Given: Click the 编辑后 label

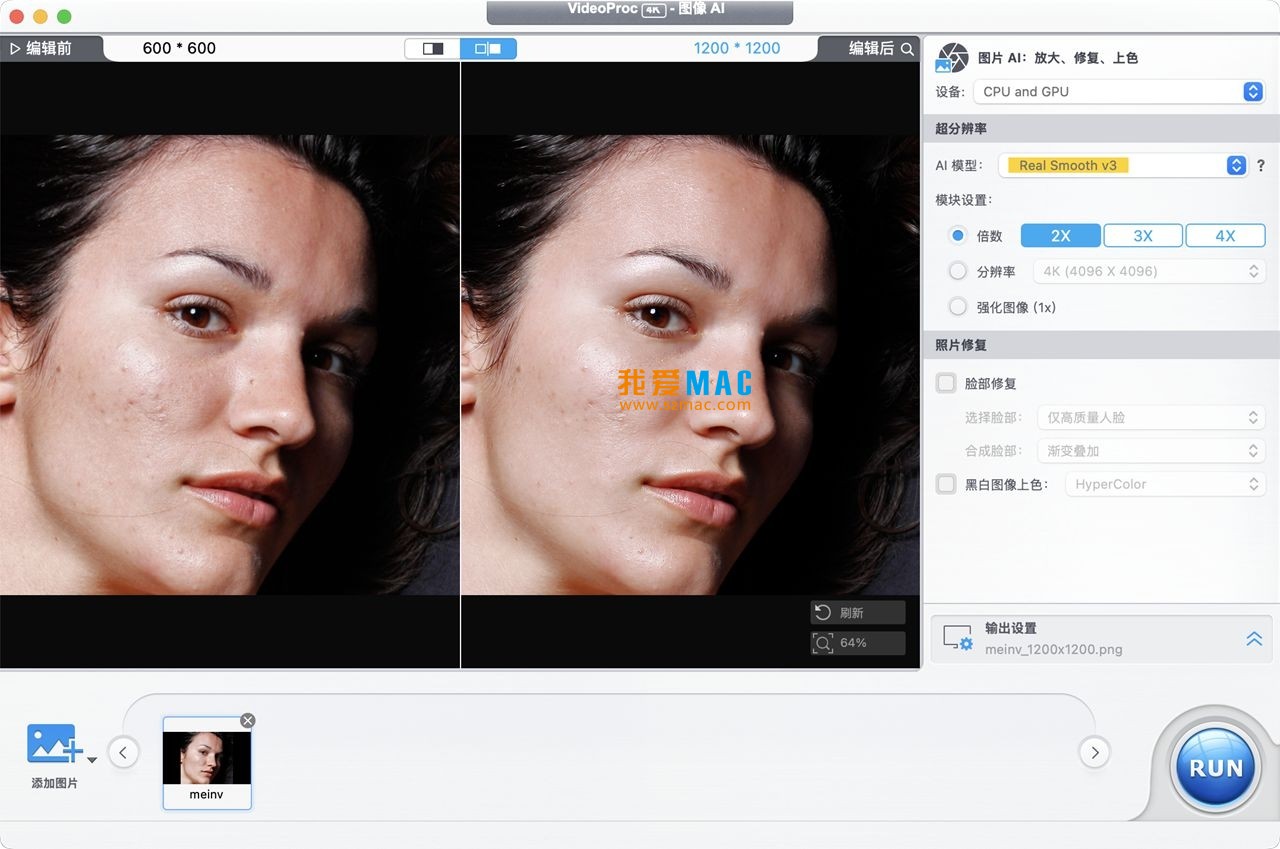Looking at the screenshot, I should [871, 48].
